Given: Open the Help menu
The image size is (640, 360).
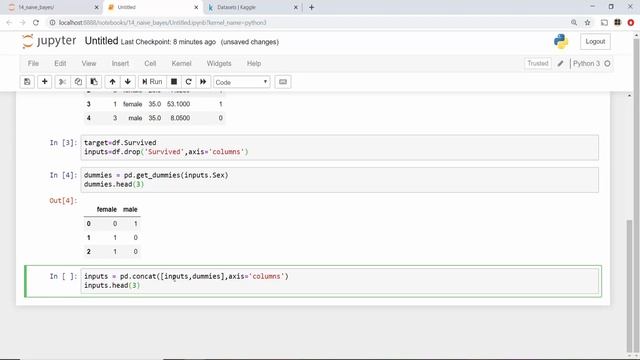Looking at the screenshot, I should [x=253, y=64].
